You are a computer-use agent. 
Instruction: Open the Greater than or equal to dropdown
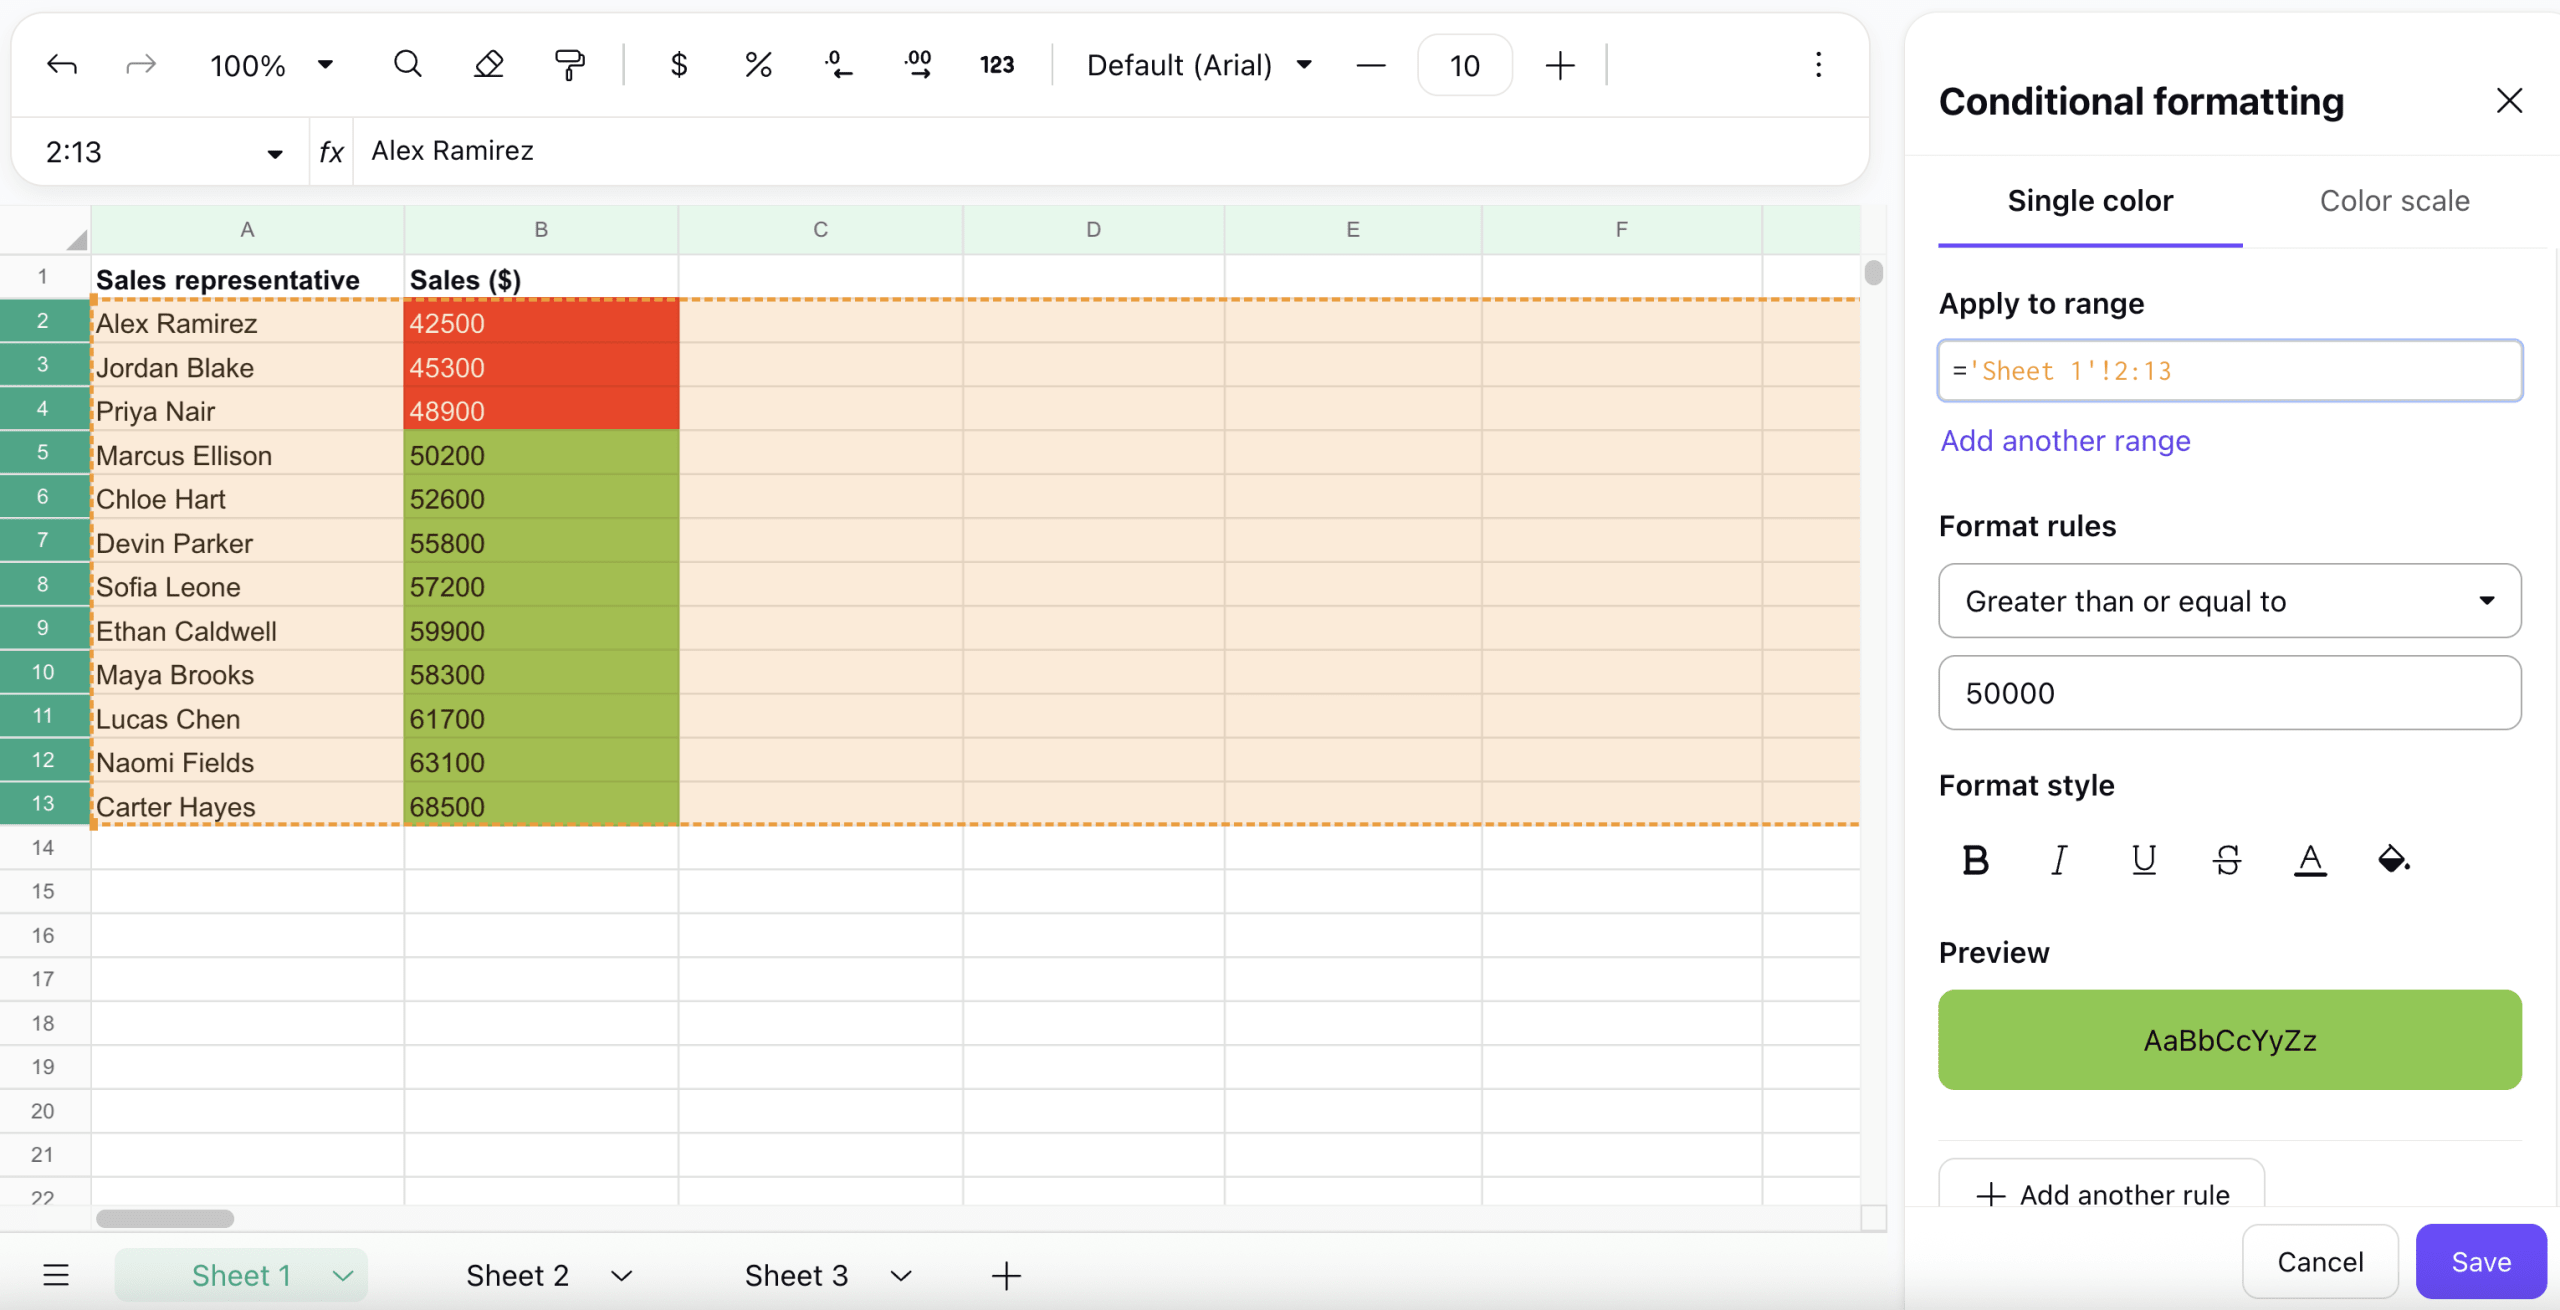(x=2228, y=600)
